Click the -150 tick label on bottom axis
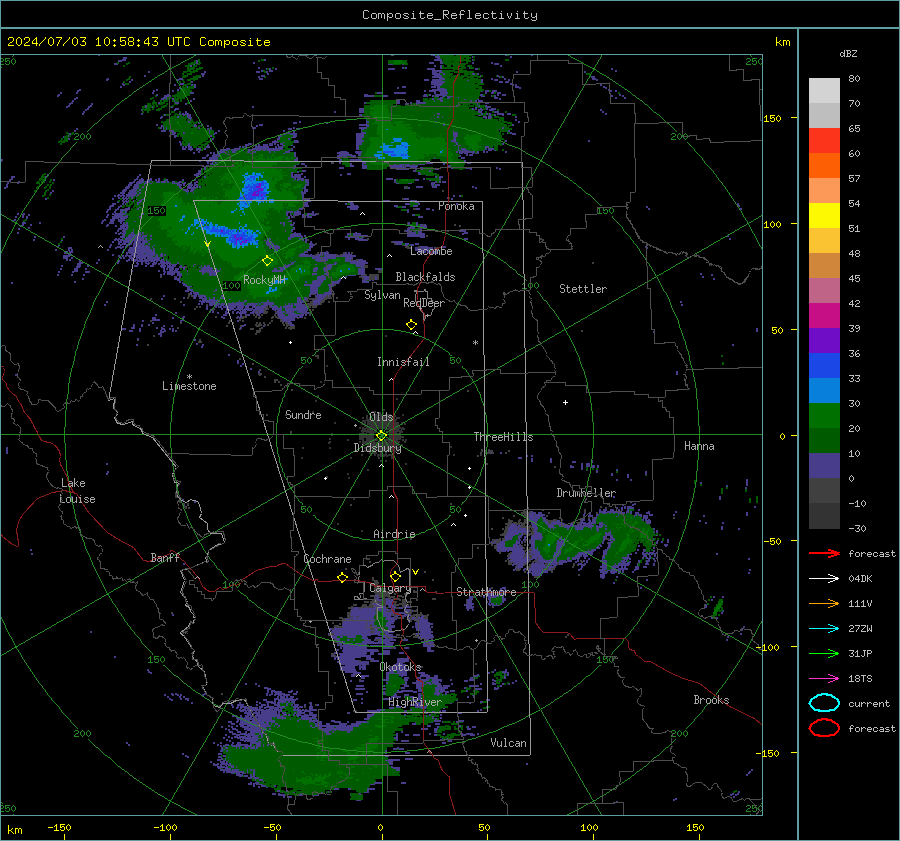900x841 pixels. [x=59, y=827]
